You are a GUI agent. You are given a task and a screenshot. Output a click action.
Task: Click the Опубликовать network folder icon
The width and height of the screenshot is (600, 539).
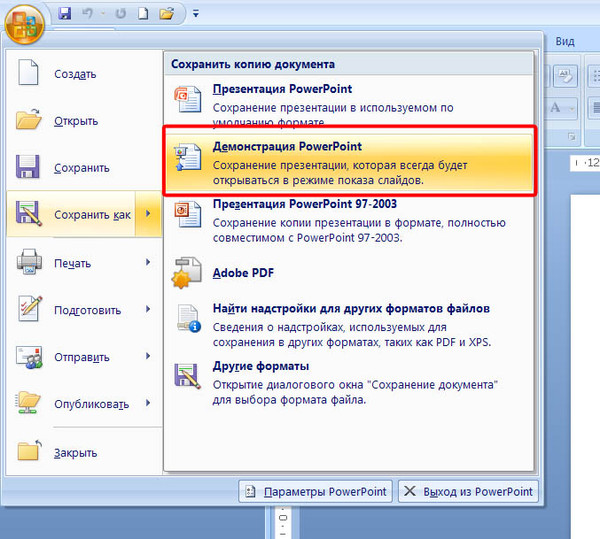click(x=28, y=402)
